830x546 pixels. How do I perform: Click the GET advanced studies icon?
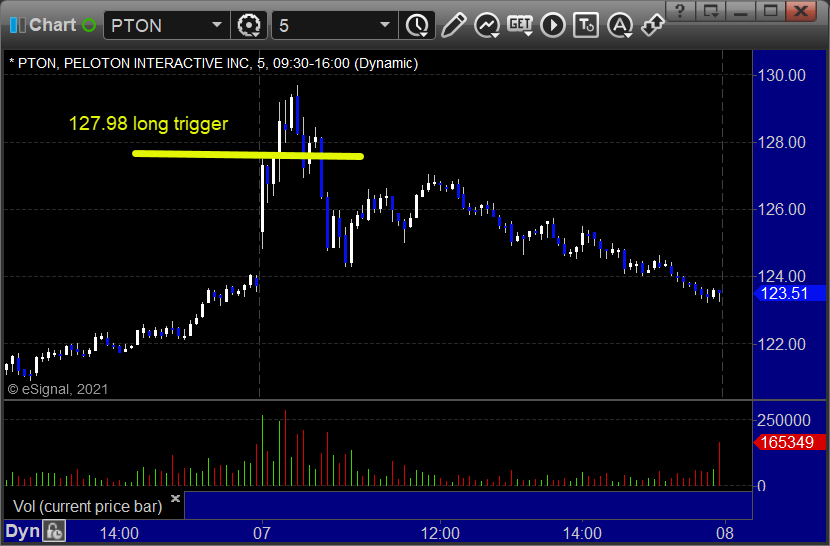pyautogui.click(x=520, y=25)
